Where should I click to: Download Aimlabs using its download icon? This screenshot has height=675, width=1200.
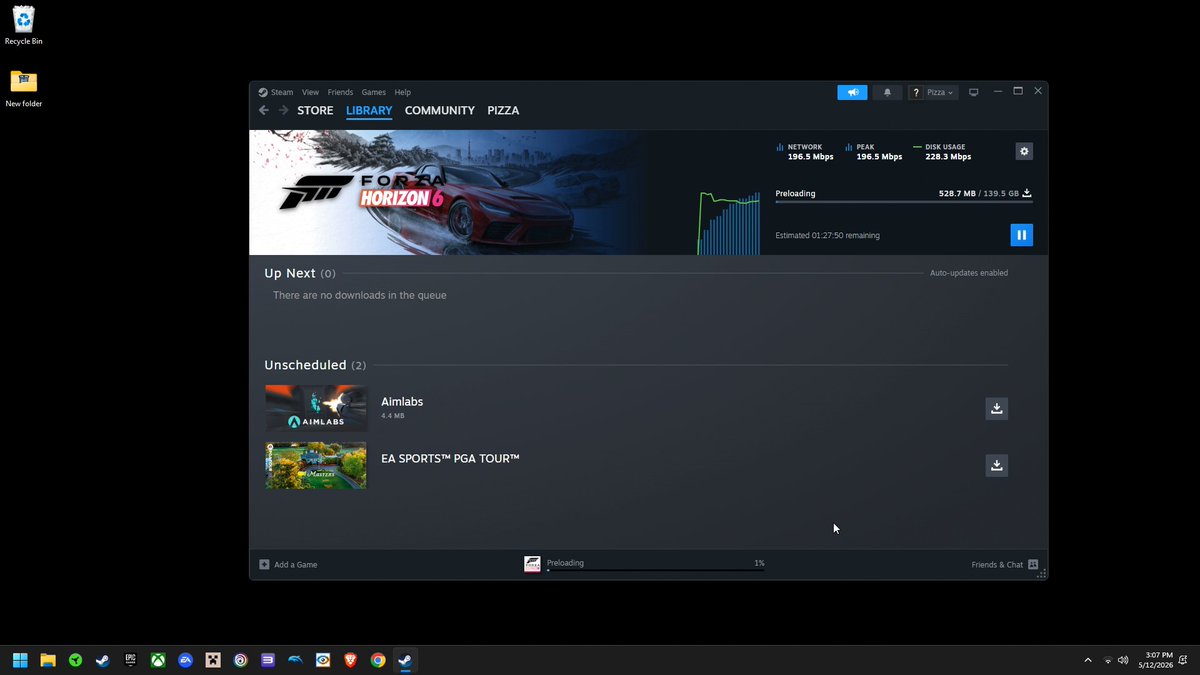[x=996, y=408]
